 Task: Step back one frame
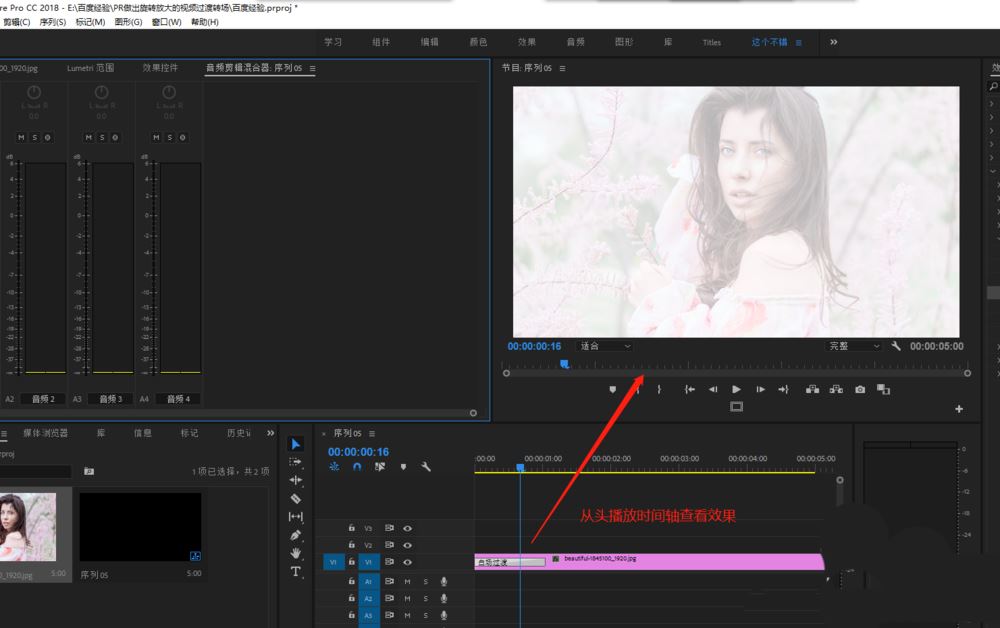click(713, 390)
